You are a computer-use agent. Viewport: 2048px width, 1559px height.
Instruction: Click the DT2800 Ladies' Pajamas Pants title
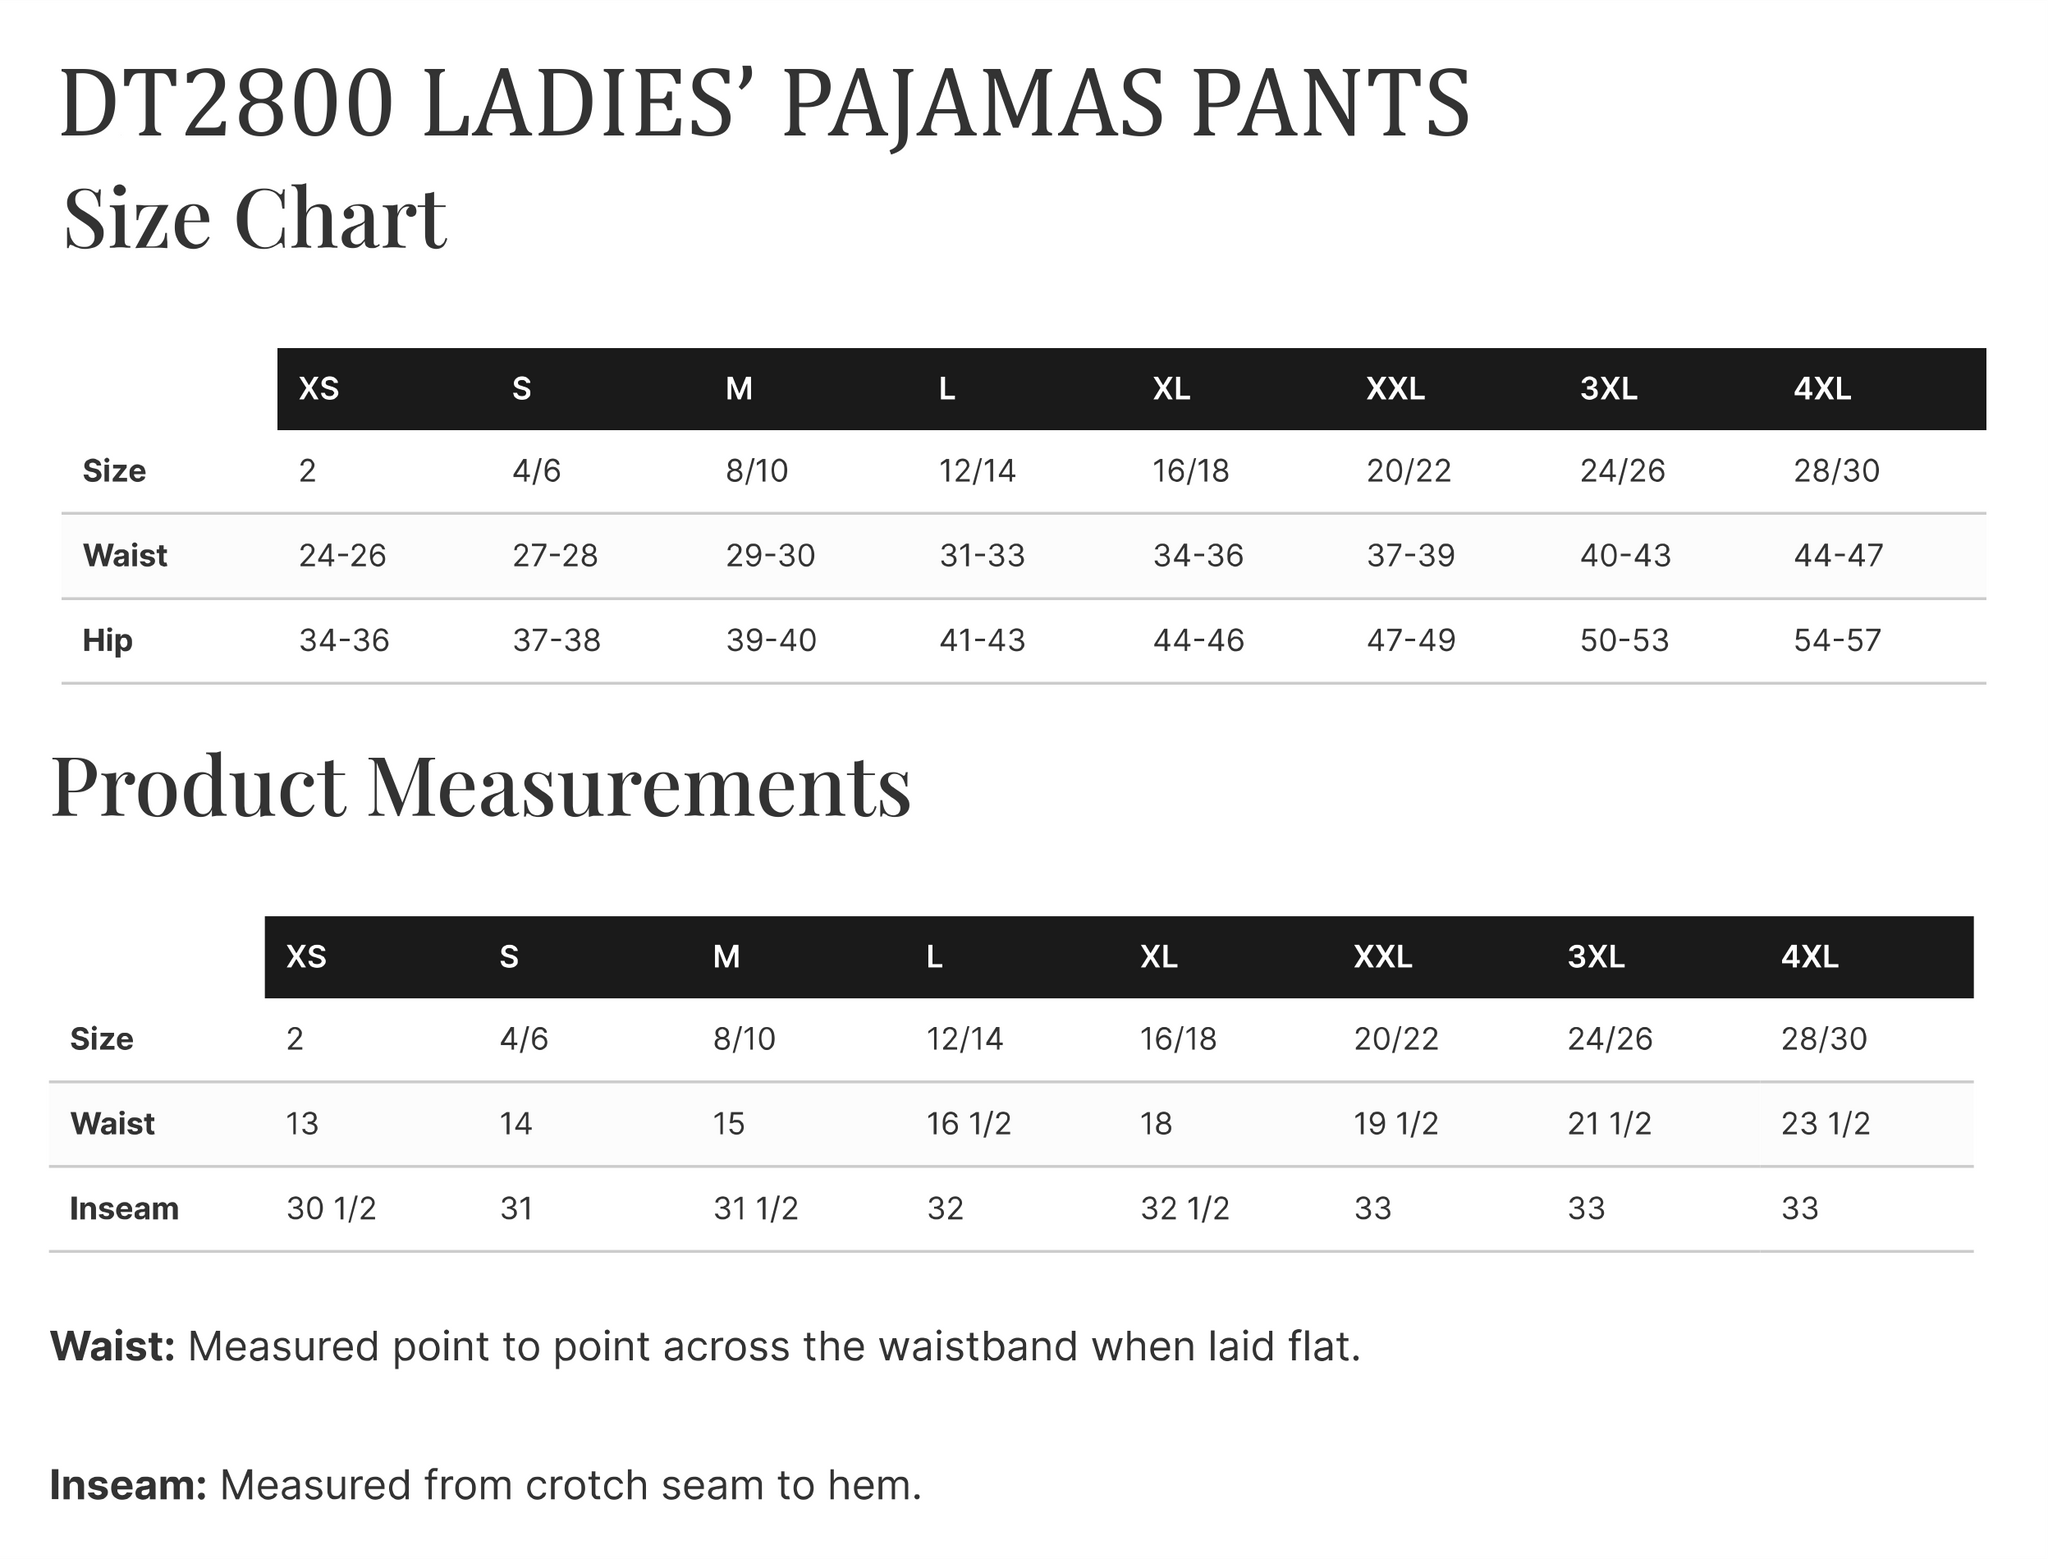(x=765, y=104)
